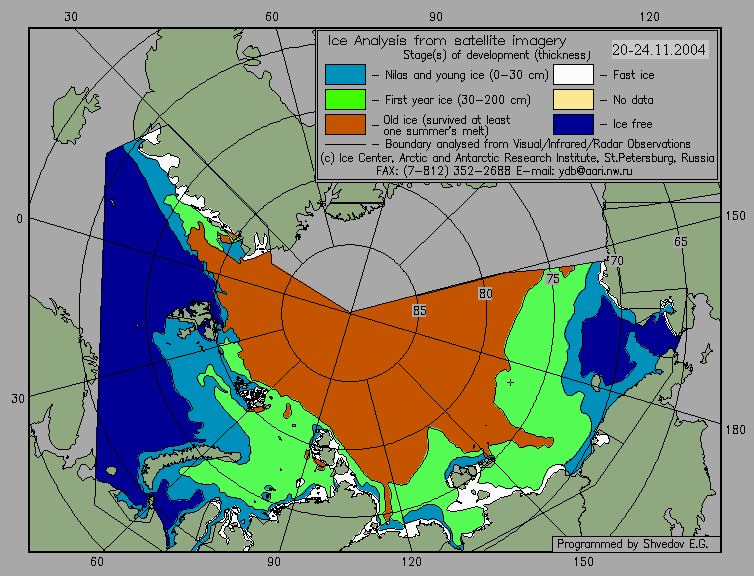Click the 120 longitude label on the top margin
The height and width of the screenshot is (576, 754).
[x=650, y=17]
